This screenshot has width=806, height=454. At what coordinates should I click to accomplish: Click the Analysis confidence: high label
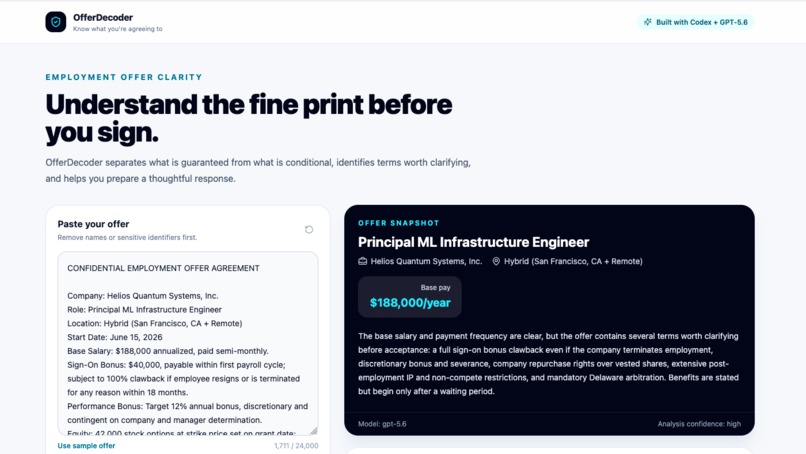[699, 424]
